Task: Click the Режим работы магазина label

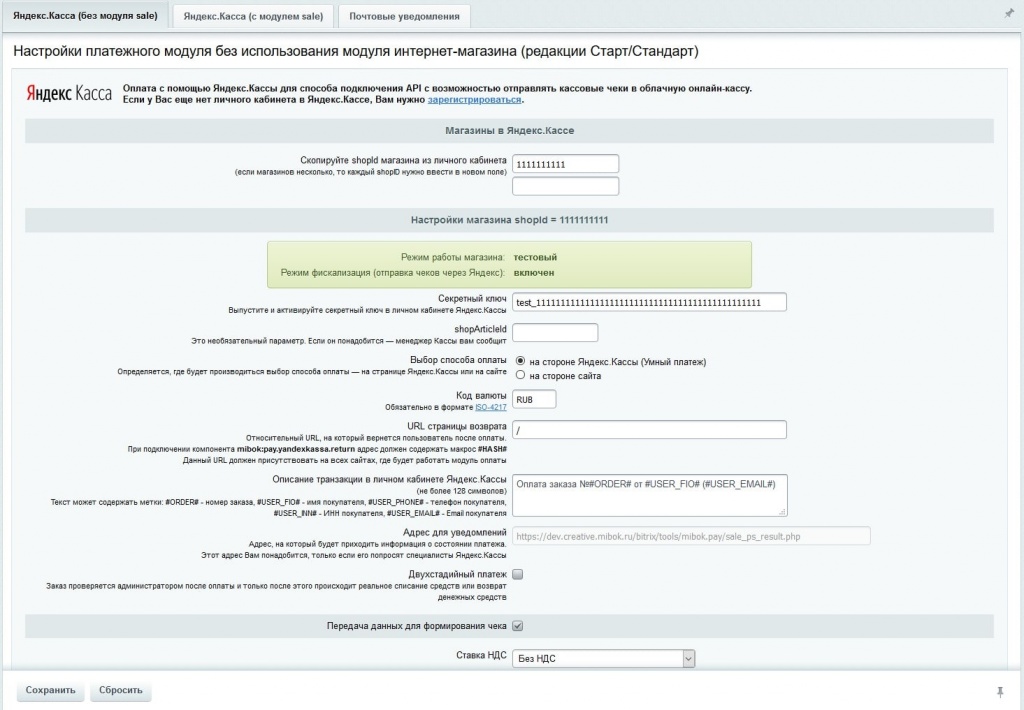Action: [x=453, y=257]
